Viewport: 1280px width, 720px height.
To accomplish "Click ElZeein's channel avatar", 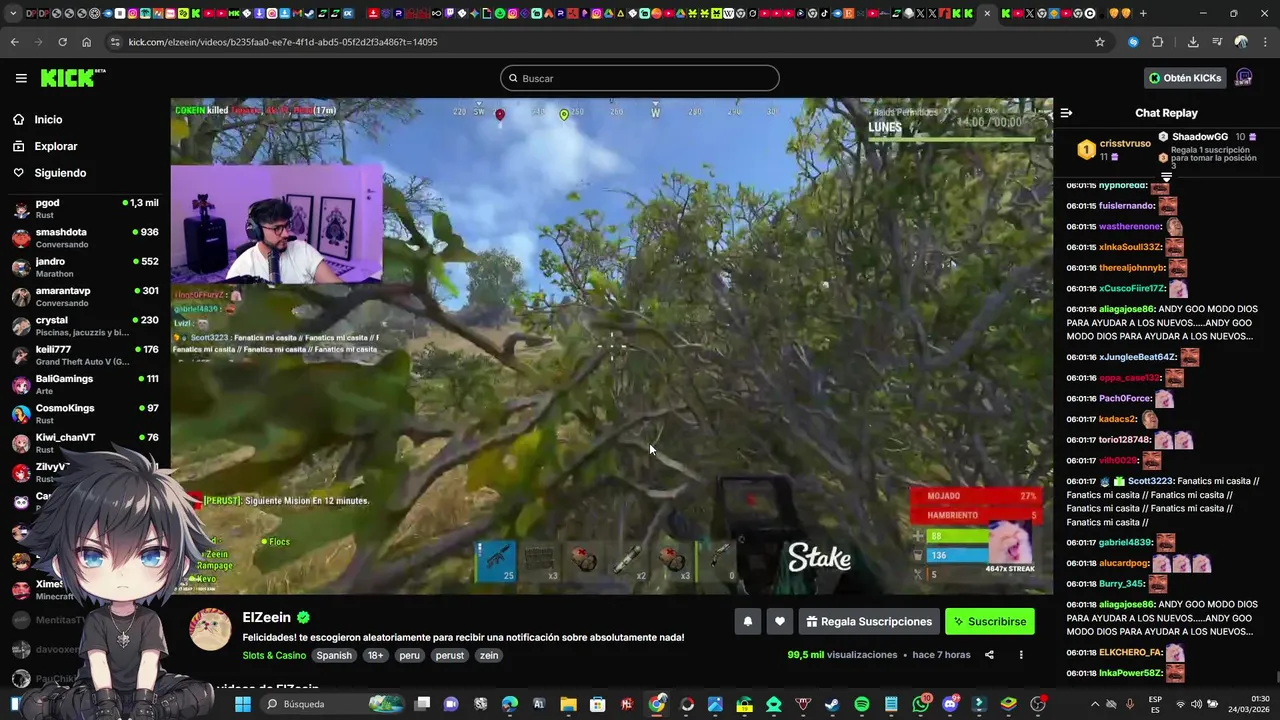I will click(210, 630).
